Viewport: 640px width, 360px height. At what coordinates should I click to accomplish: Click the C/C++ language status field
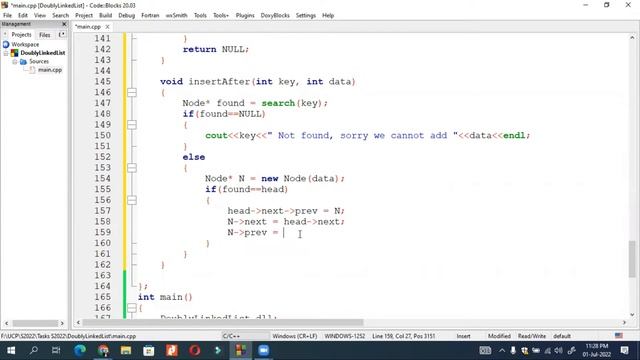pos(231,336)
